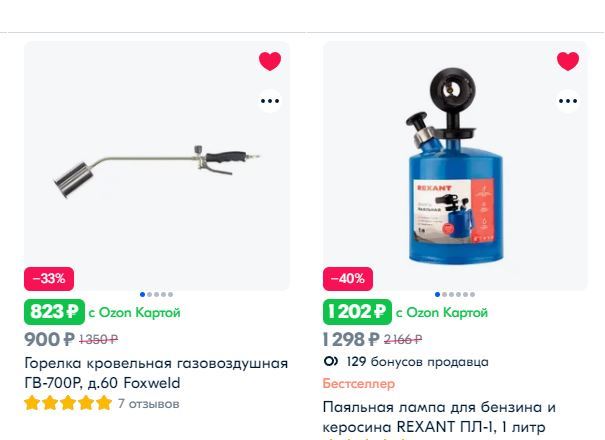The width and height of the screenshot is (605, 440).
Task: Click 'с Ozon Картой' text beside 1 202 ₽
Action: point(442,312)
